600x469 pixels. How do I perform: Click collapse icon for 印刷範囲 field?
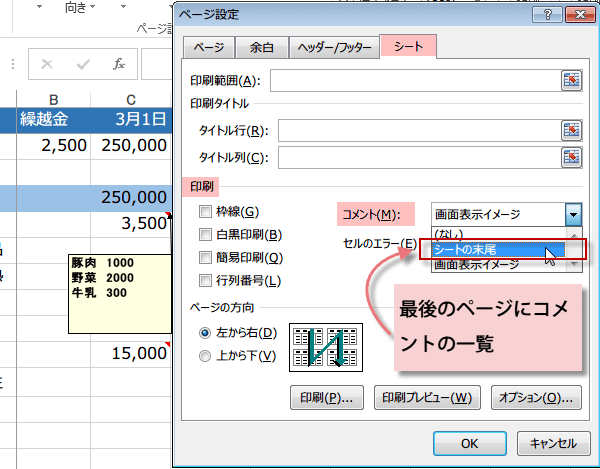click(x=571, y=81)
